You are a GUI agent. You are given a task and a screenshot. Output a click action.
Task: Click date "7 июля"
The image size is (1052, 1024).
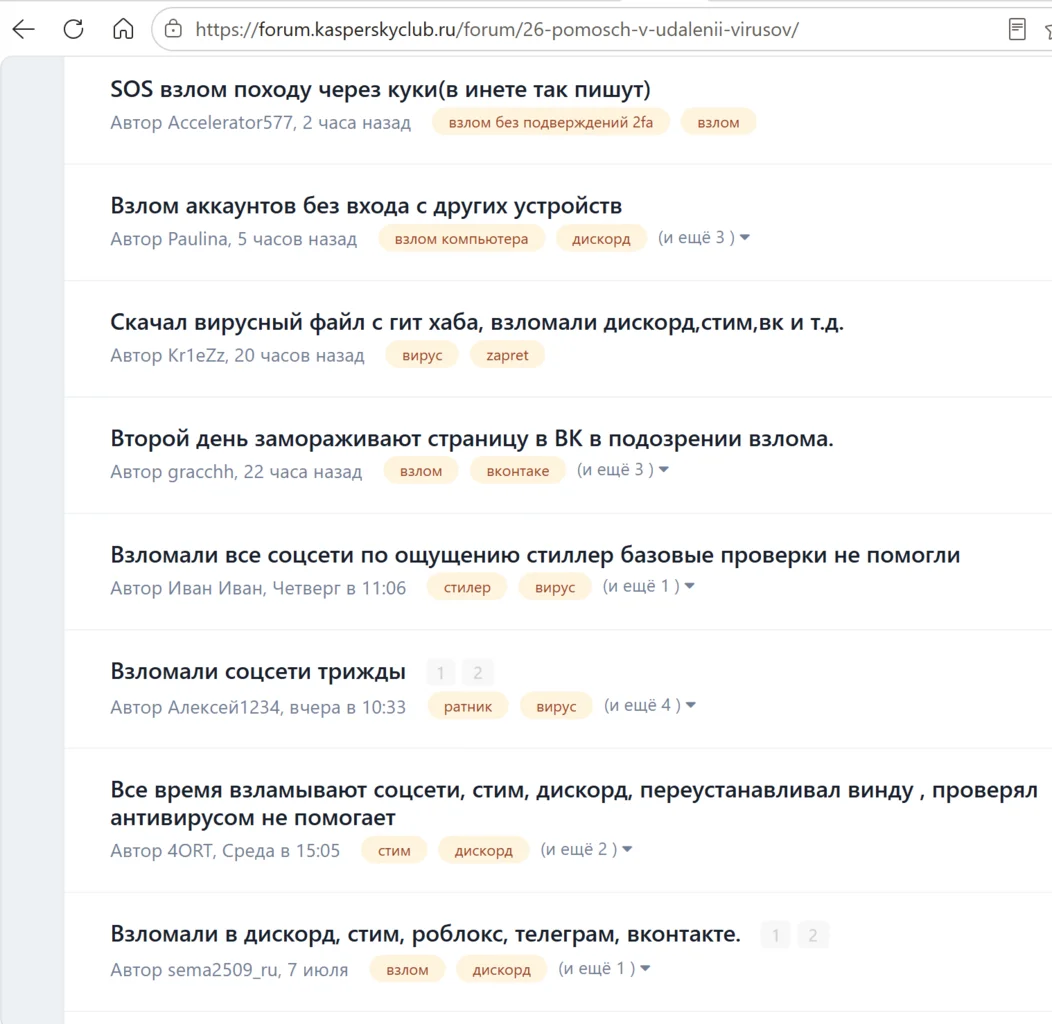318,970
